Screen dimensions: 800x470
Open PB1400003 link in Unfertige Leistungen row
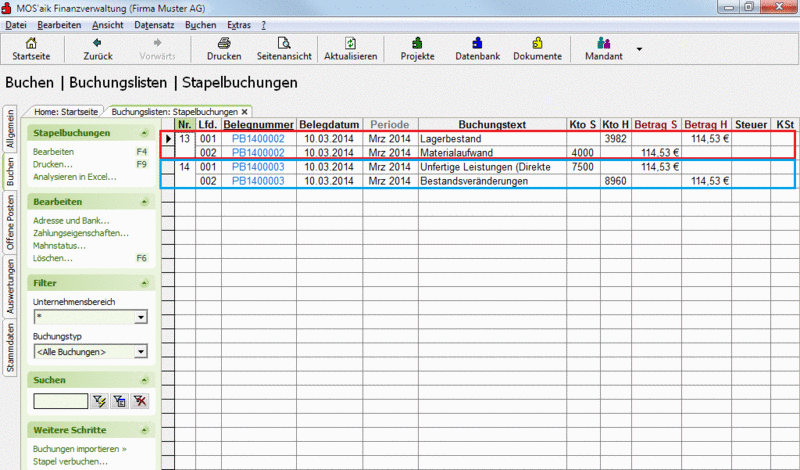pos(258,167)
